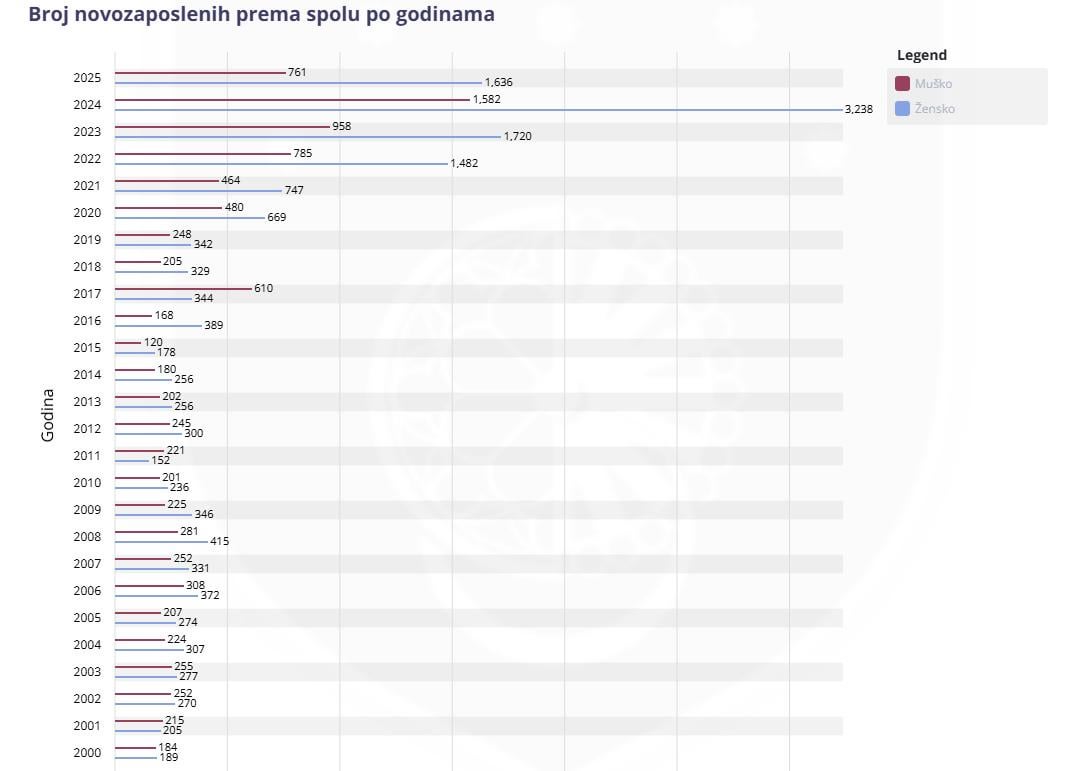Image resolution: width=1078 pixels, height=771 pixels.
Task: Click the 2024 year axis label
Action: (x=87, y=105)
